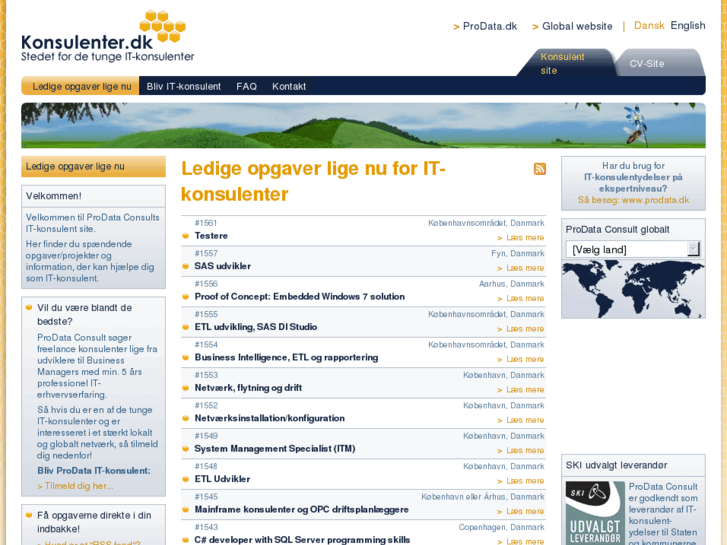Open the RSS feed icon
The height and width of the screenshot is (545, 727).
[x=539, y=169]
